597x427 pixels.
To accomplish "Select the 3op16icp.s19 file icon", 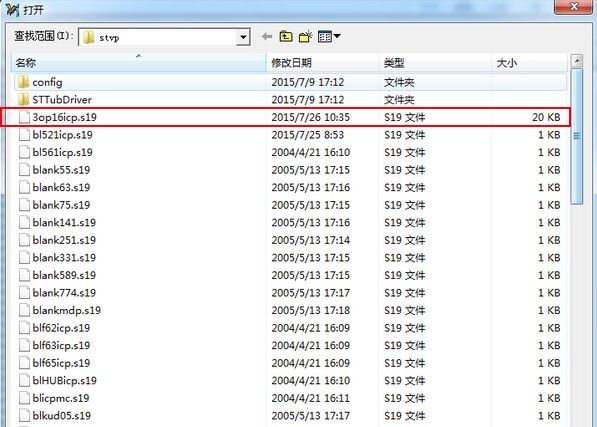I will [x=24, y=117].
